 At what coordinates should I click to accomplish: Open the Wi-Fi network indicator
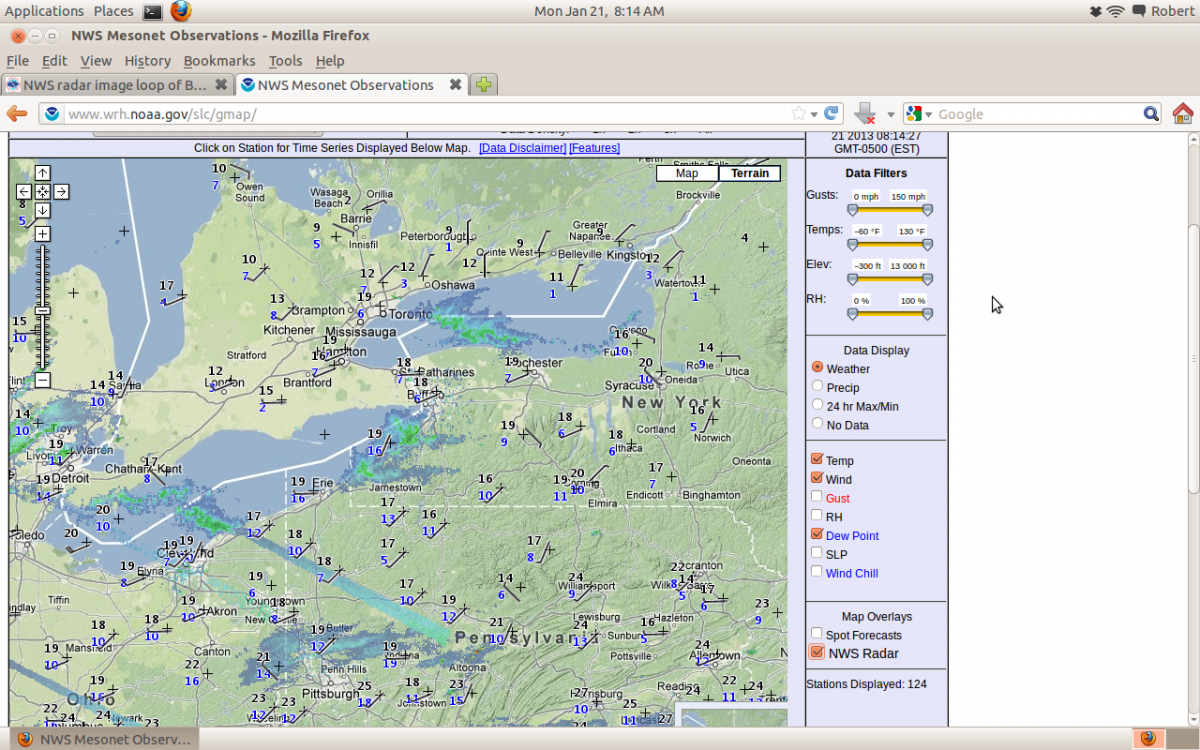coord(1115,11)
